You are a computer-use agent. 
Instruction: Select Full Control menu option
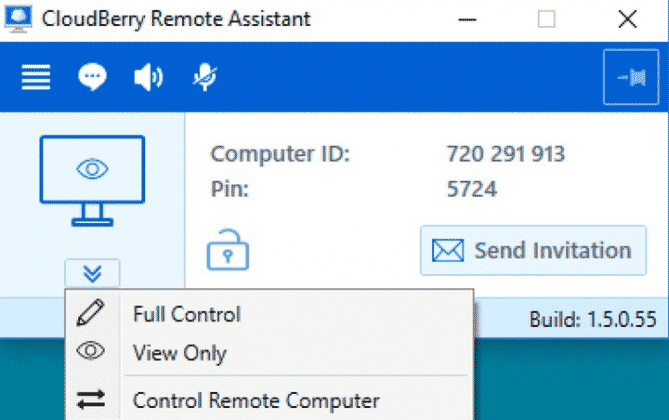click(x=269, y=315)
